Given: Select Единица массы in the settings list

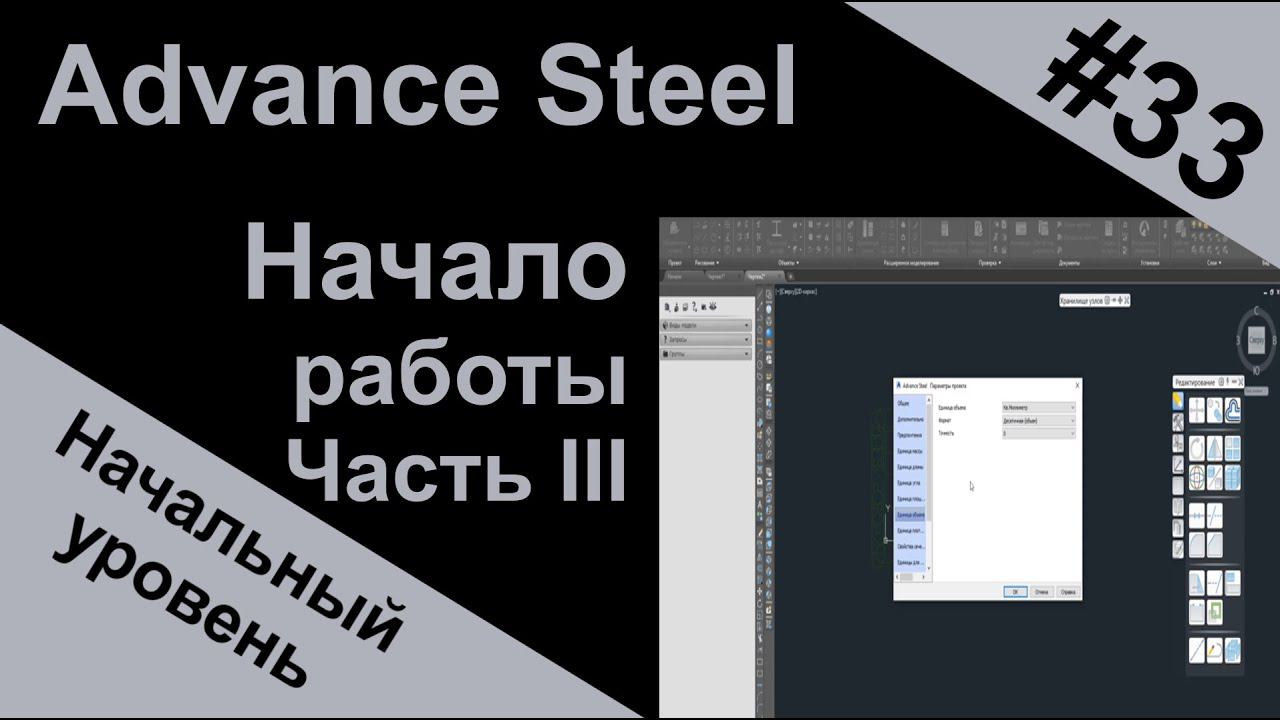Looking at the screenshot, I should pyautogui.click(x=911, y=451).
